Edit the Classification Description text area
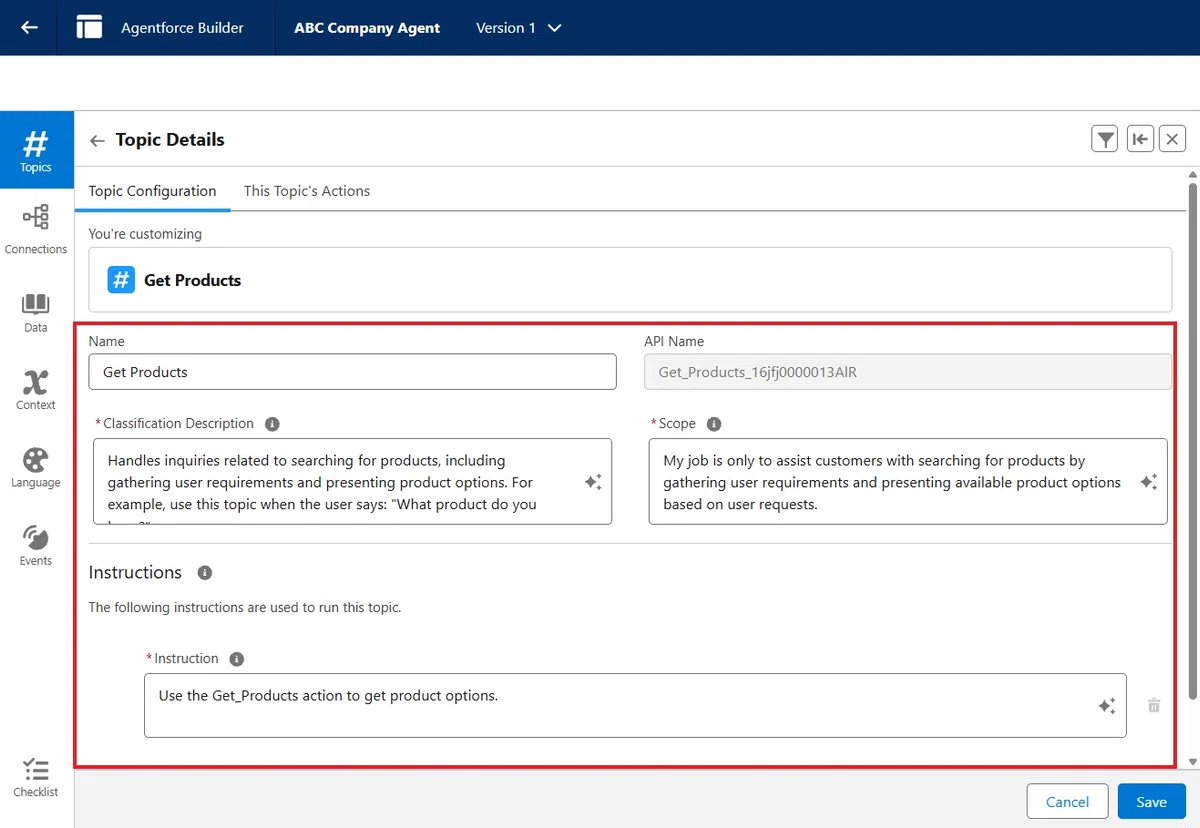Viewport: 1200px width, 828px height. click(353, 482)
